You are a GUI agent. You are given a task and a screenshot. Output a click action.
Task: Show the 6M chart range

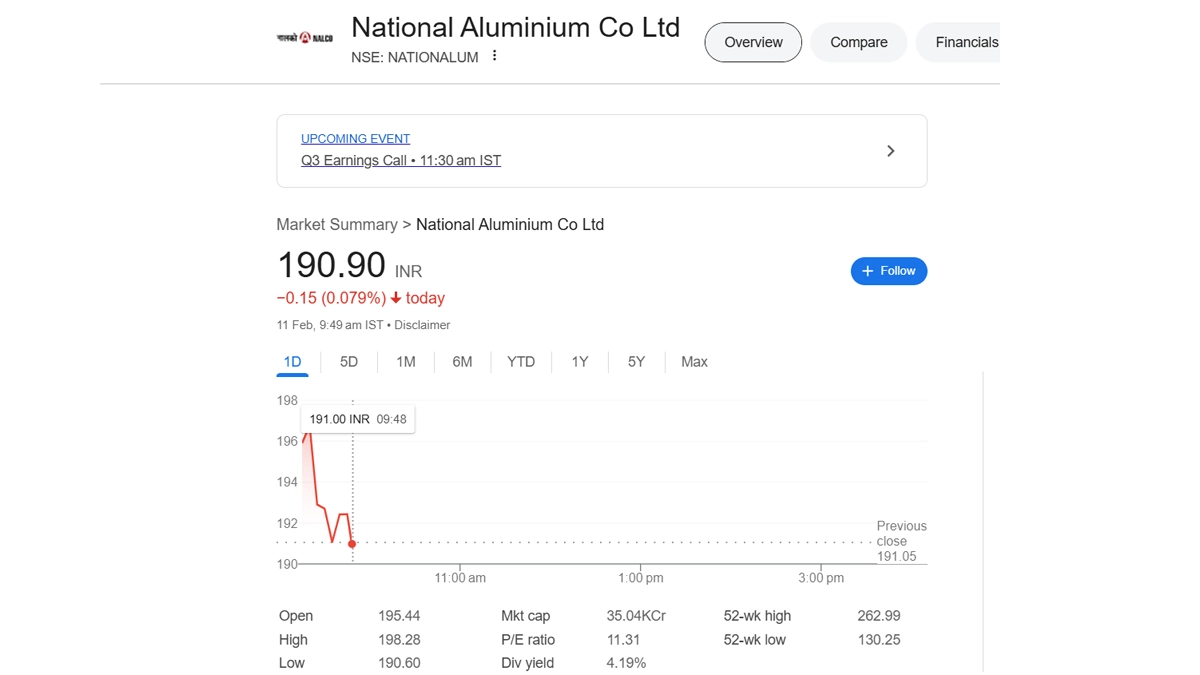(x=462, y=362)
